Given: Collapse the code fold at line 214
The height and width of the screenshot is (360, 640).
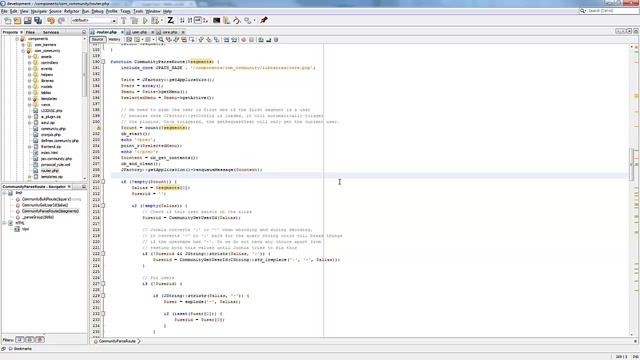Looking at the screenshot, I should pyautogui.click(x=103, y=206).
